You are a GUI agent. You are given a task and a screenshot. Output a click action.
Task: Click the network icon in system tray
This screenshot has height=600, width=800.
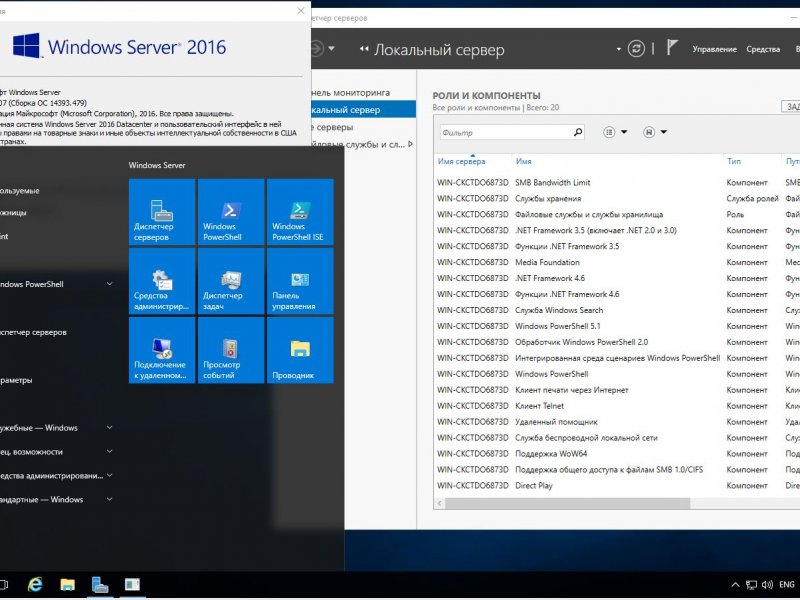[x=751, y=585]
